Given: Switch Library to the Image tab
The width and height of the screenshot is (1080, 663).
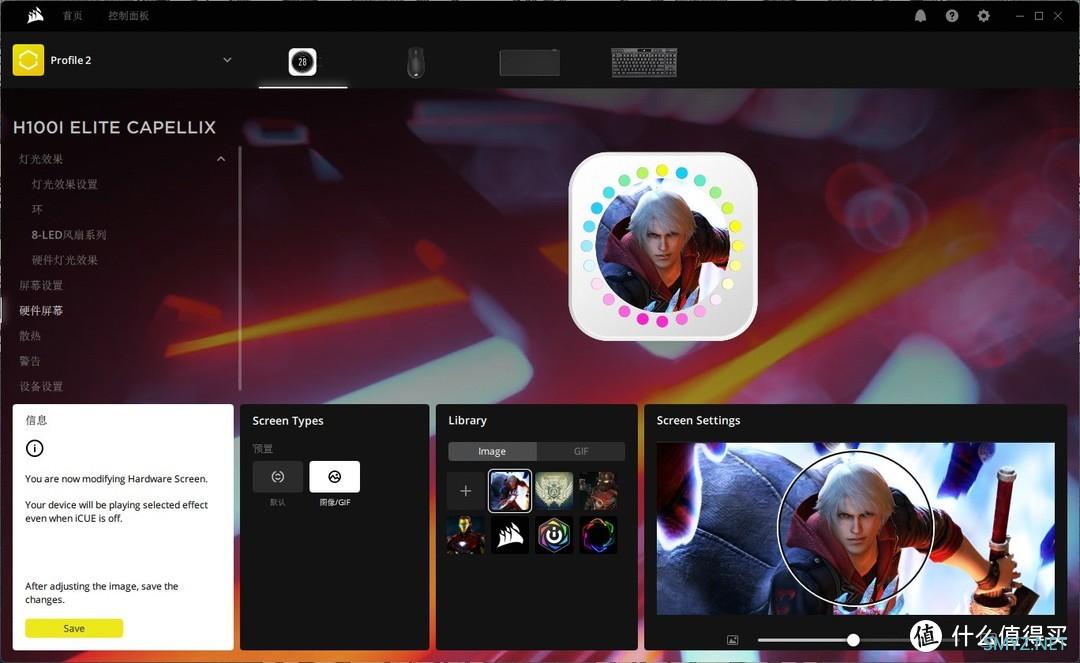Looking at the screenshot, I should 492,451.
